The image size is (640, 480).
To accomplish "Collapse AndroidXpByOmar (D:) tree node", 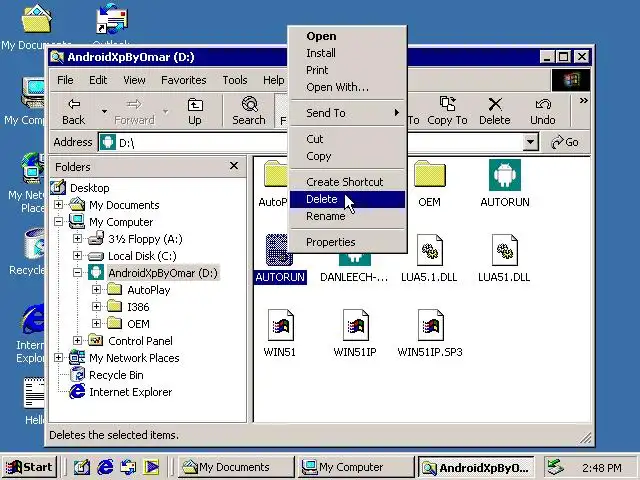I will pyautogui.click(x=78, y=273).
